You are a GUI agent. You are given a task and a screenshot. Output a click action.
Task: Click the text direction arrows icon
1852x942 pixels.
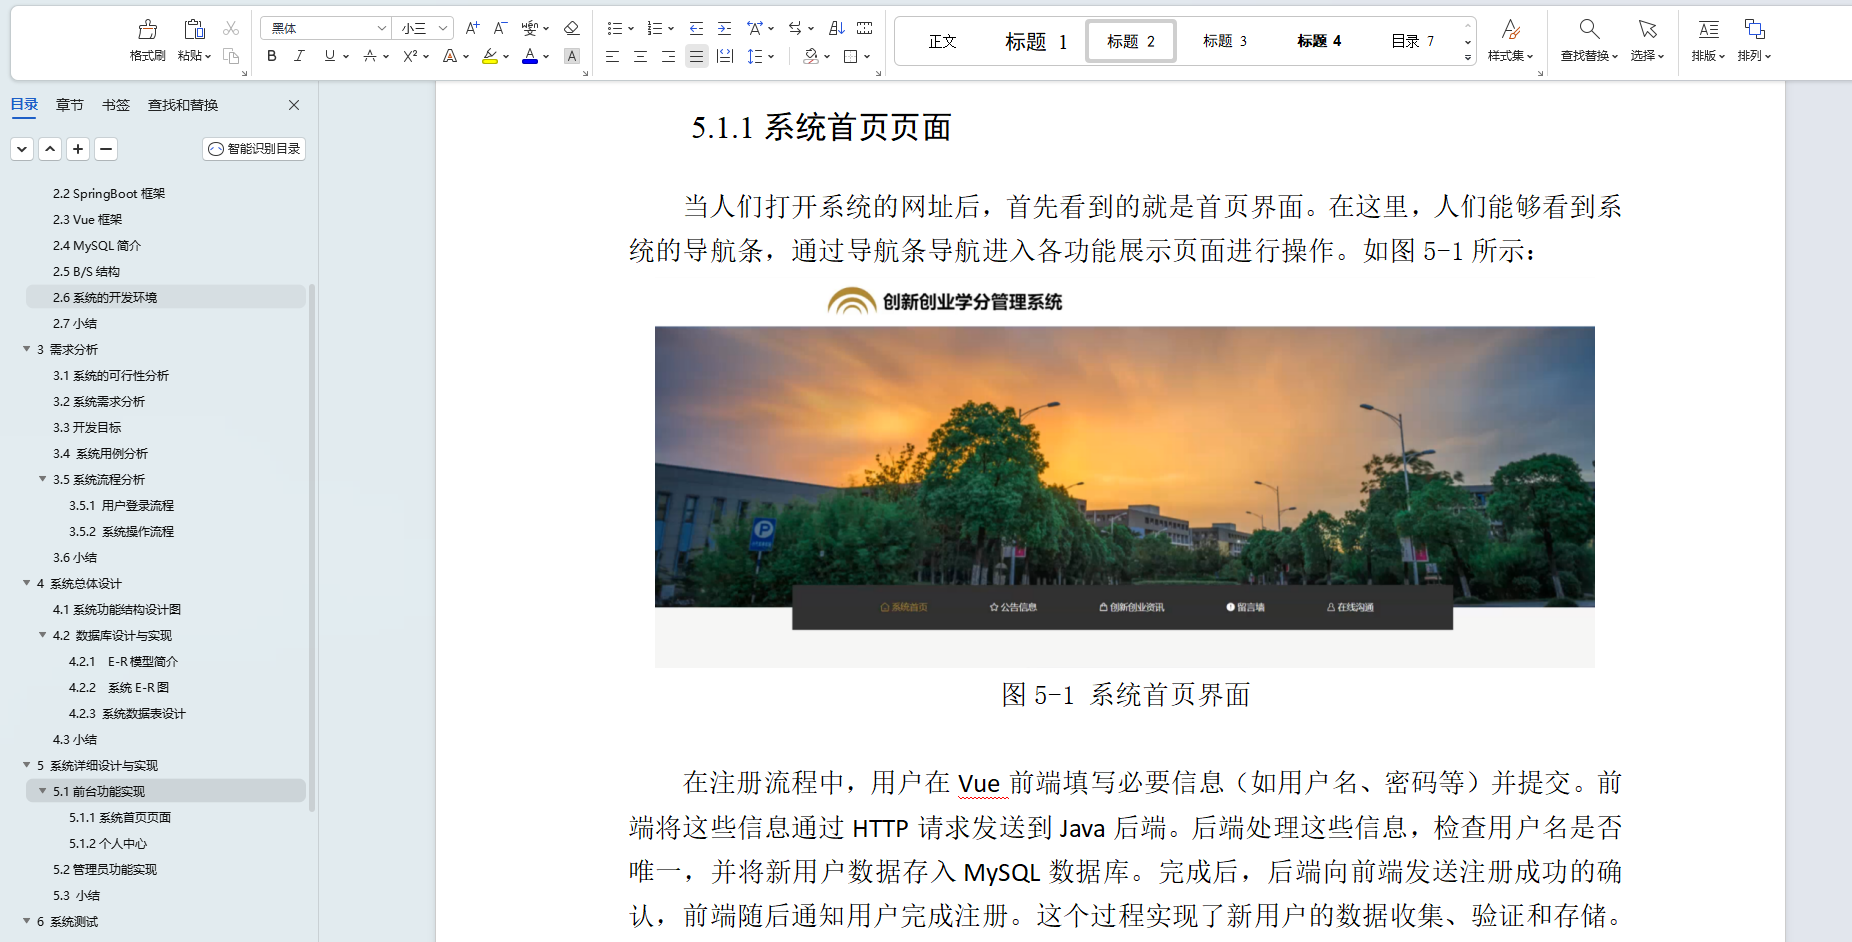point(795,28)
